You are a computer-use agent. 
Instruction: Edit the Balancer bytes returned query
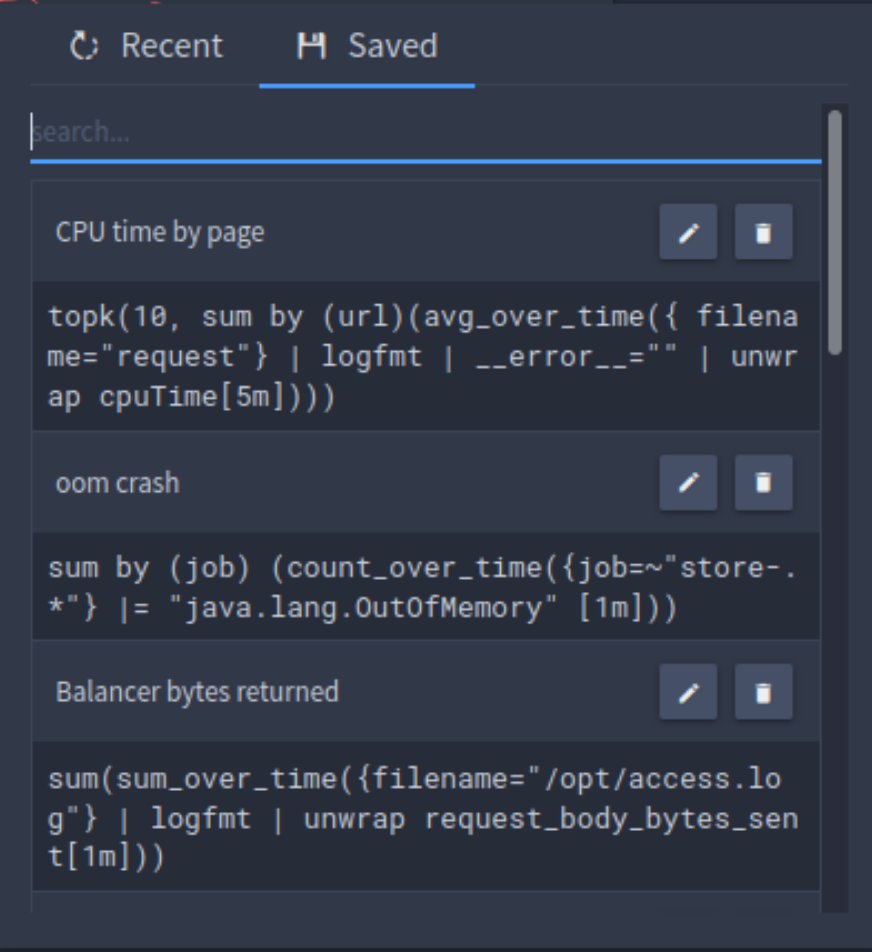pyautogui.click(x=688, y=692)
